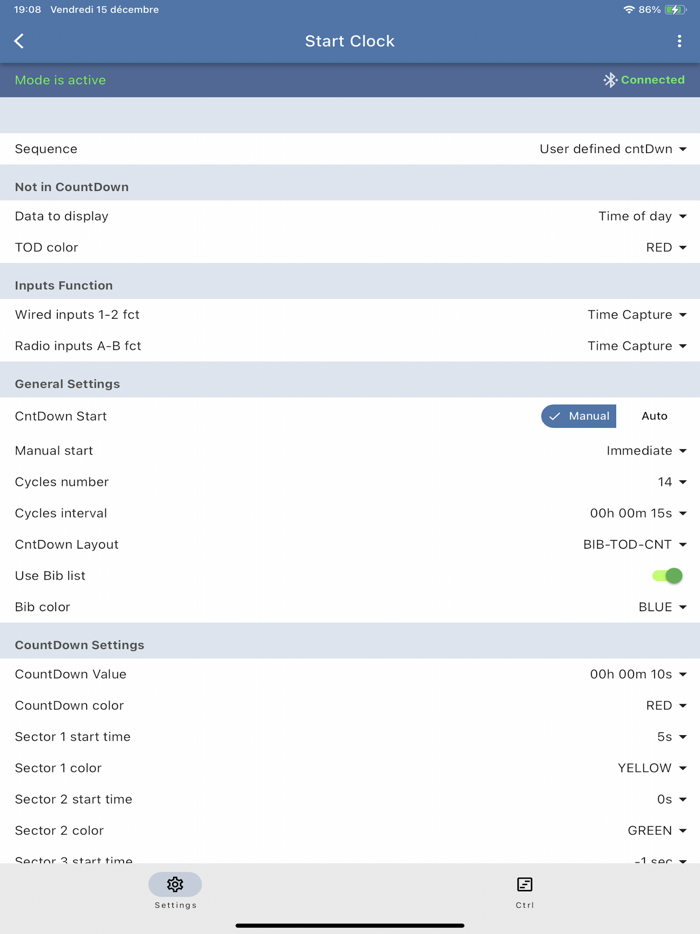Tap the Mode is active status banner
Viewport: 700px width, 934px height.
[x=60, y=80]
